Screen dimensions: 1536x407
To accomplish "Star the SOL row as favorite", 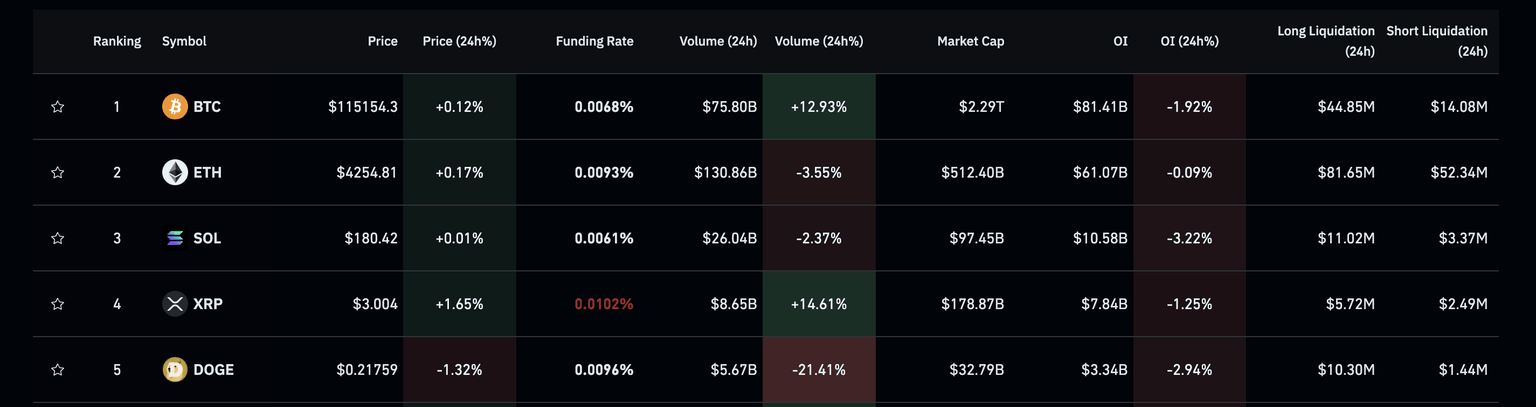I will pos(58,238).
